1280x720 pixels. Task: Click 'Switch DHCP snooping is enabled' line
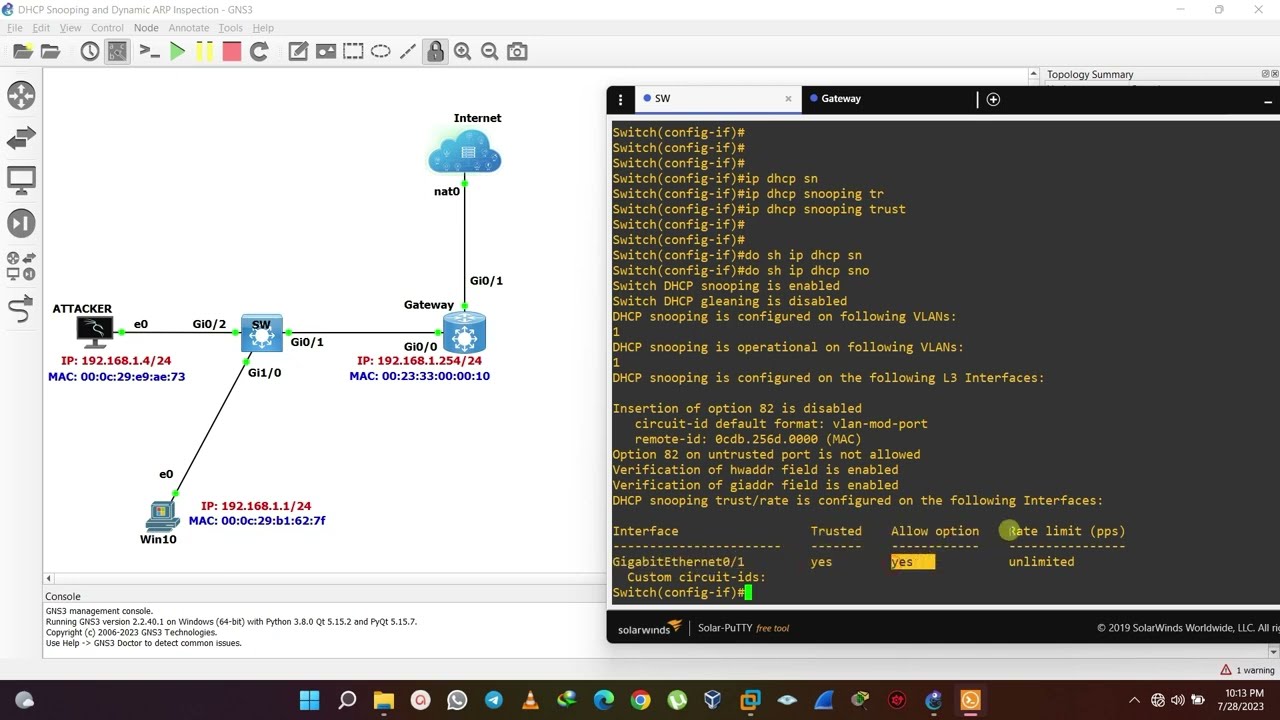tap(726, 286)
